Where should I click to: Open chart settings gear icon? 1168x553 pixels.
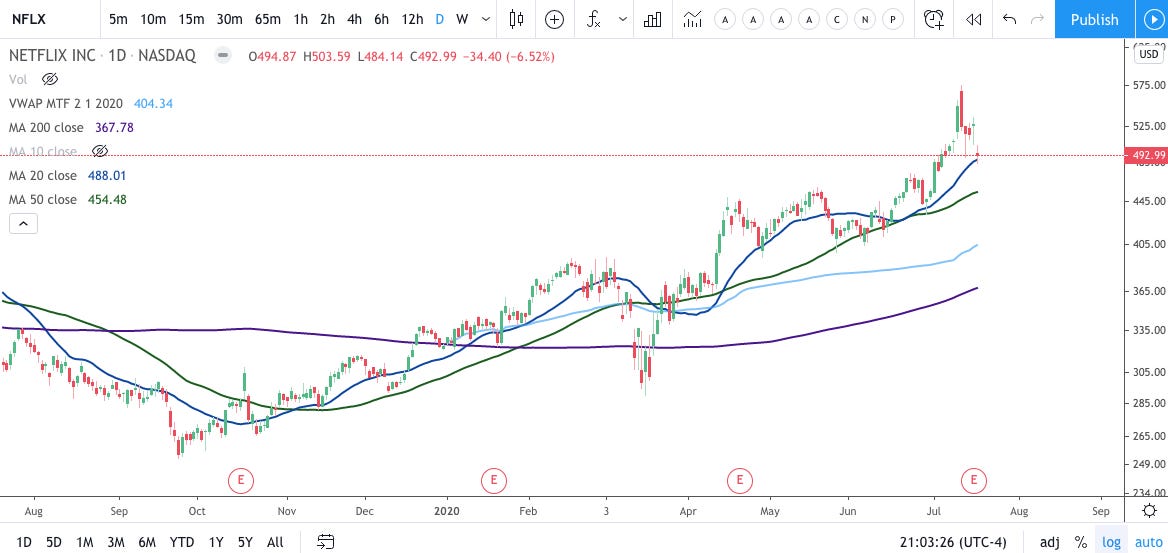click(1149, 511)
